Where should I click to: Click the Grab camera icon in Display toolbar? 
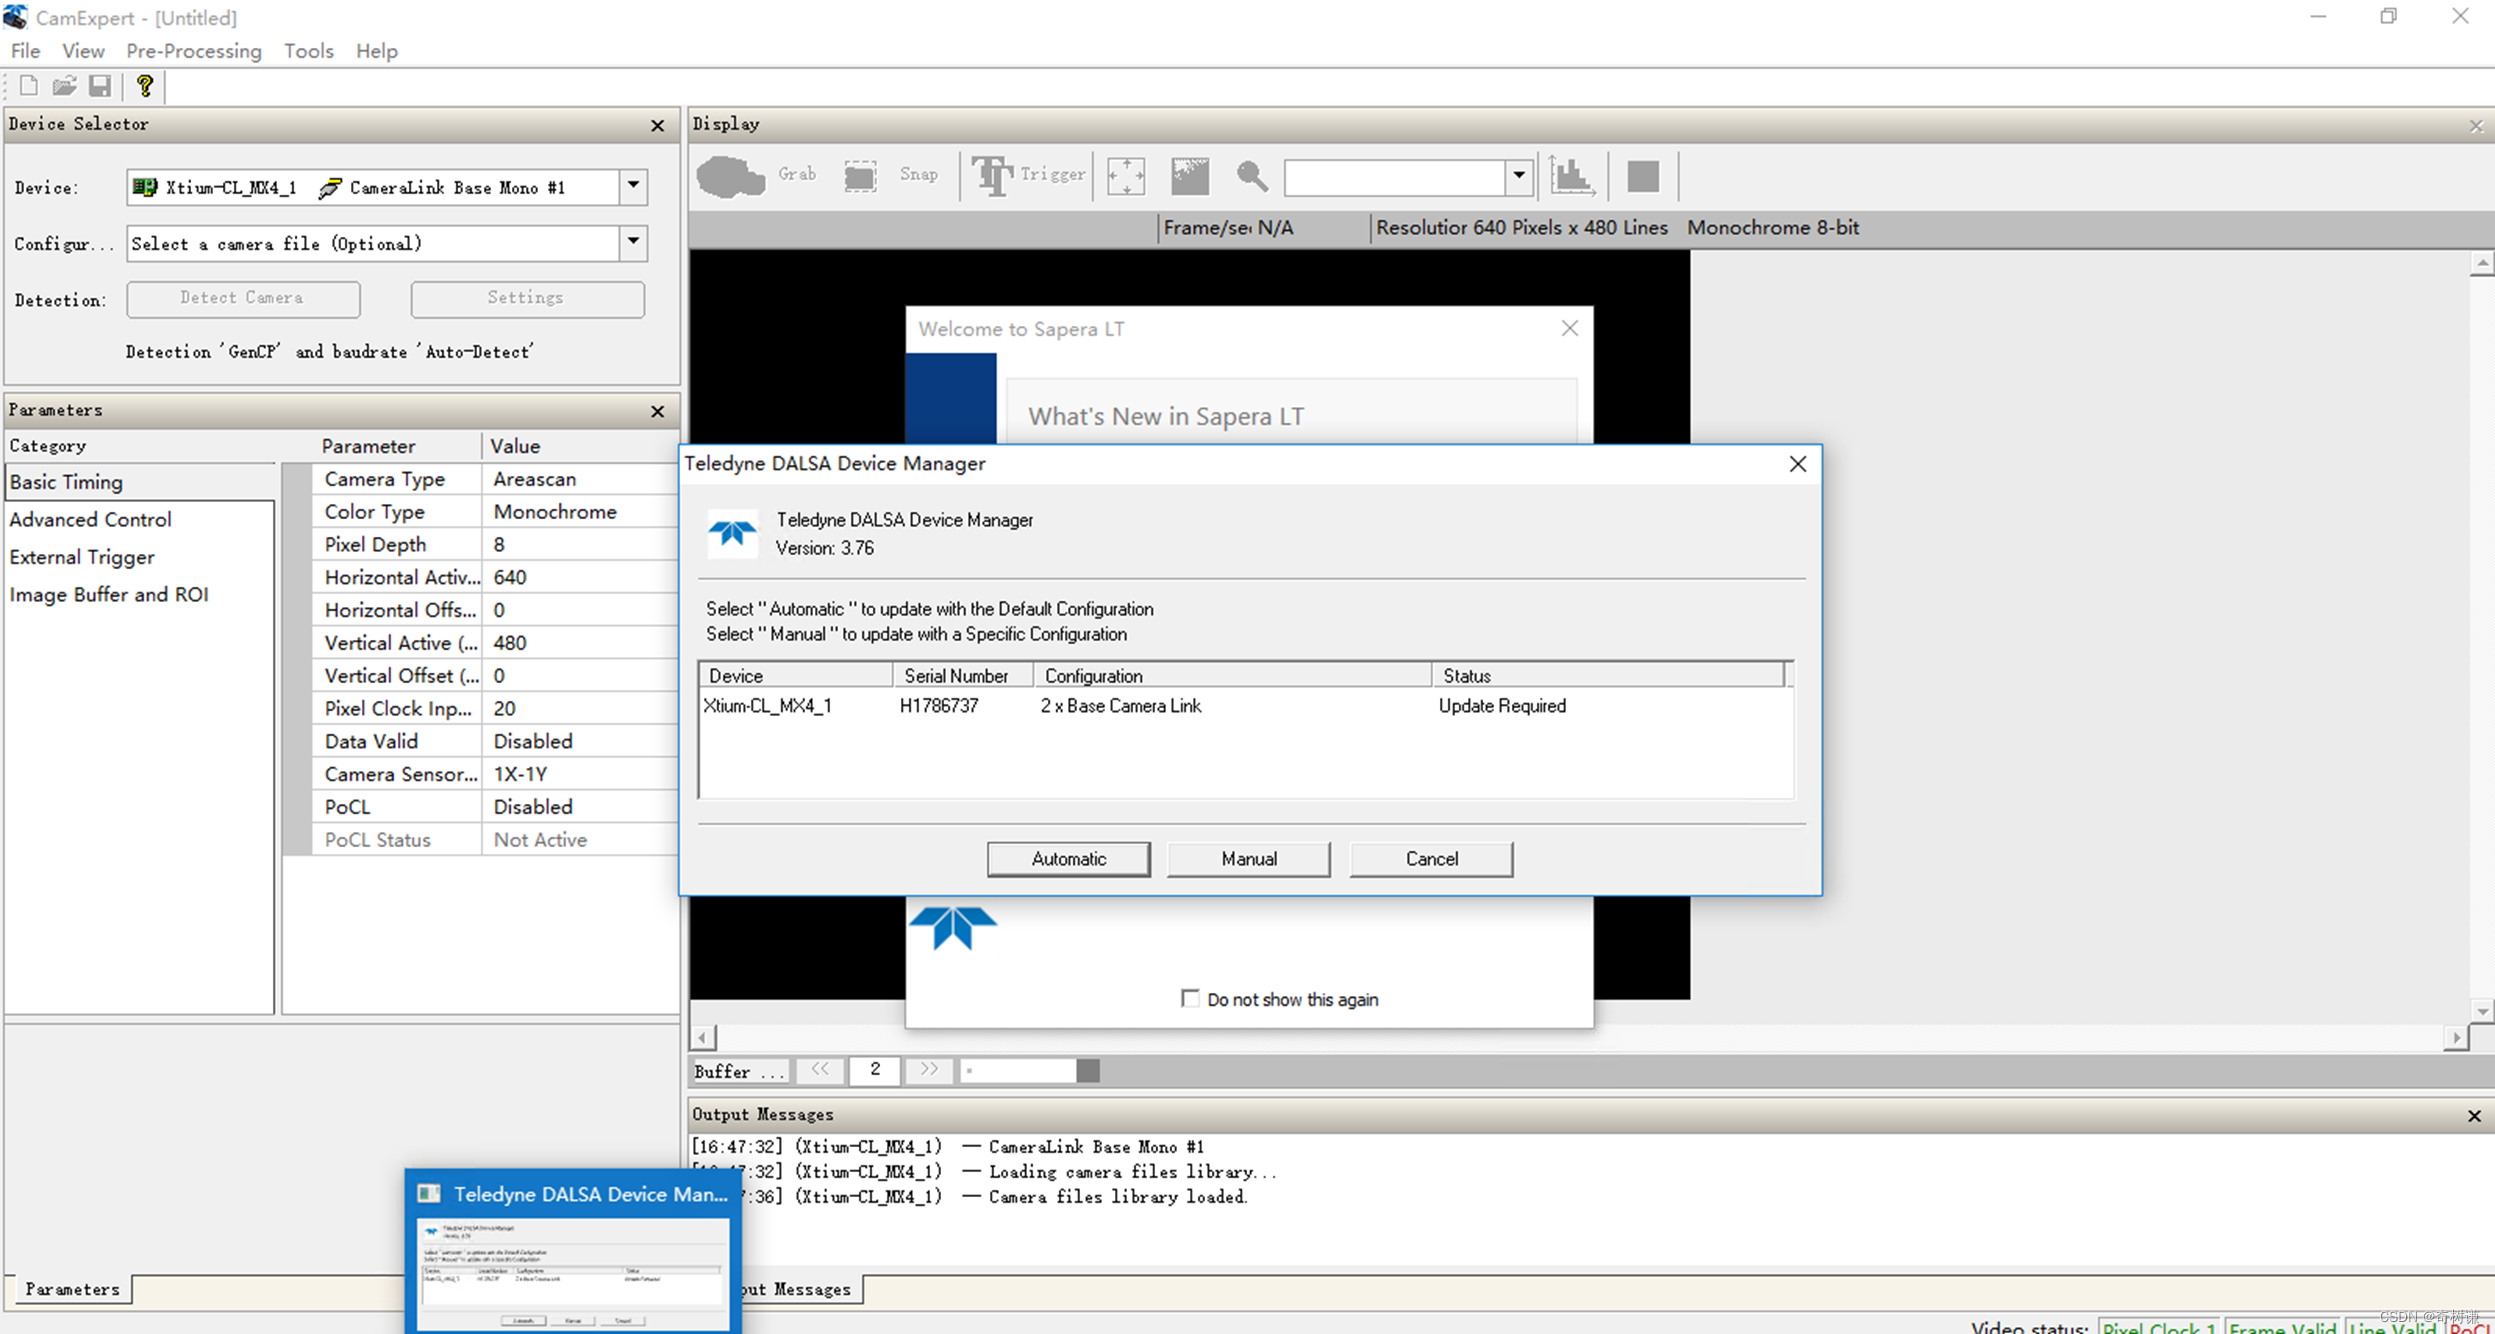[x=731, y=176]
